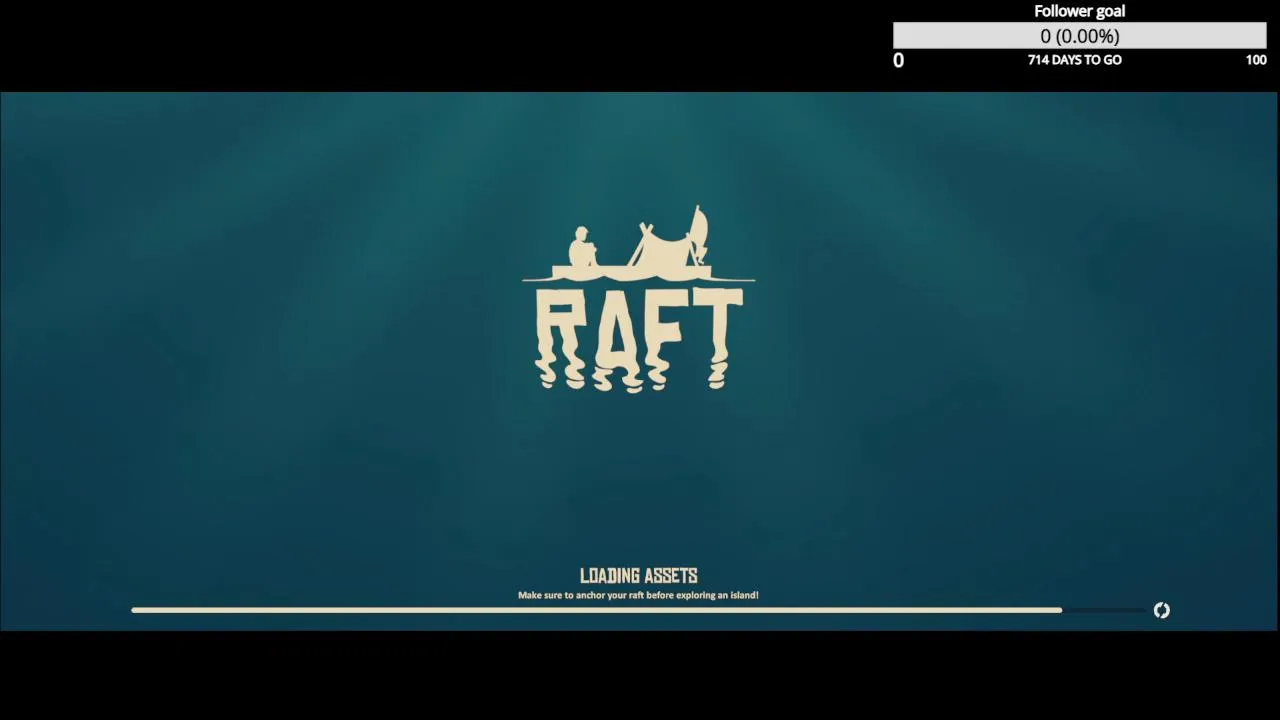Image resolution: width=1280 pixels, height=720 pixels.
Task: Click the anchor your raft tip text
Action: click(638, 595)
